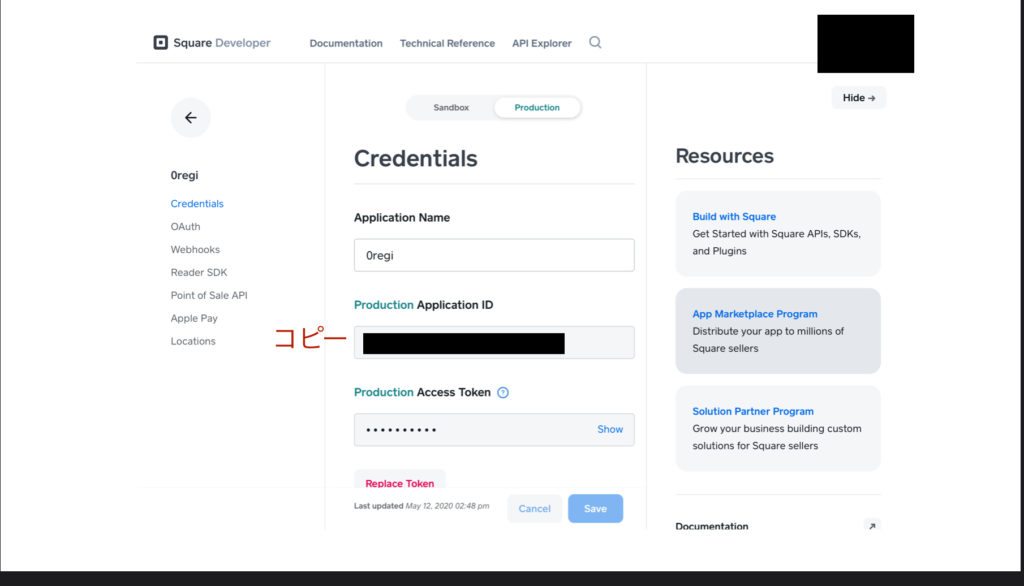Click the Square Developer logo icon

click(160, 43)
